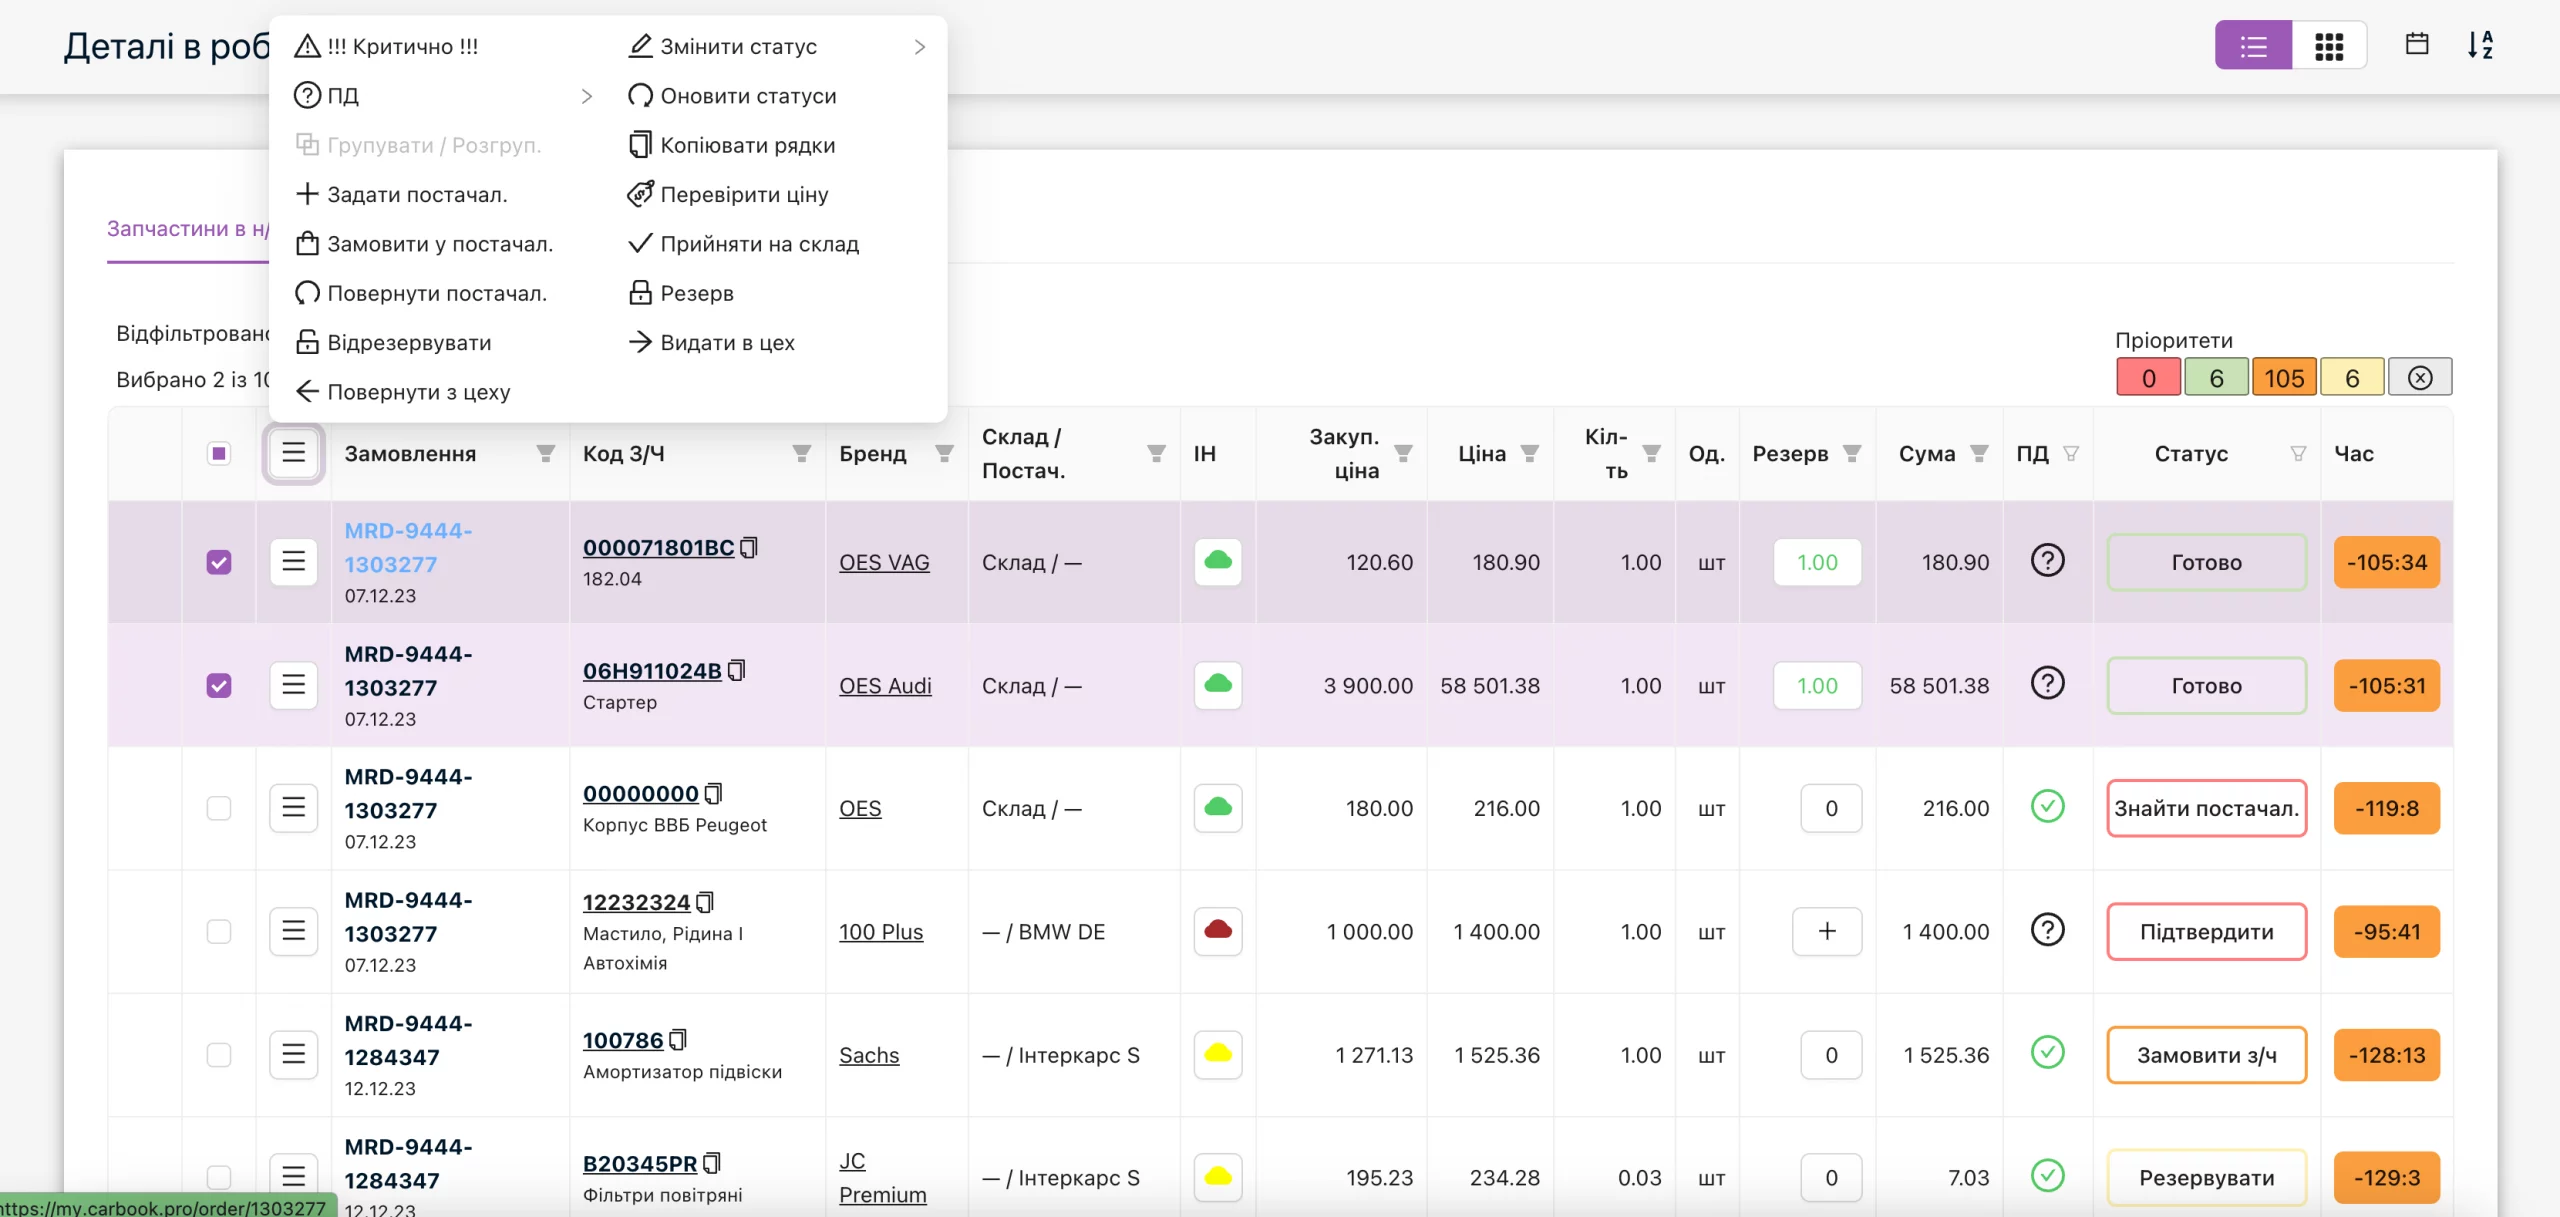Image resolution: width=2560 pixels, height=1217 pixels.
Task: Open filter for Бренд column
Action: coord(944,454)
